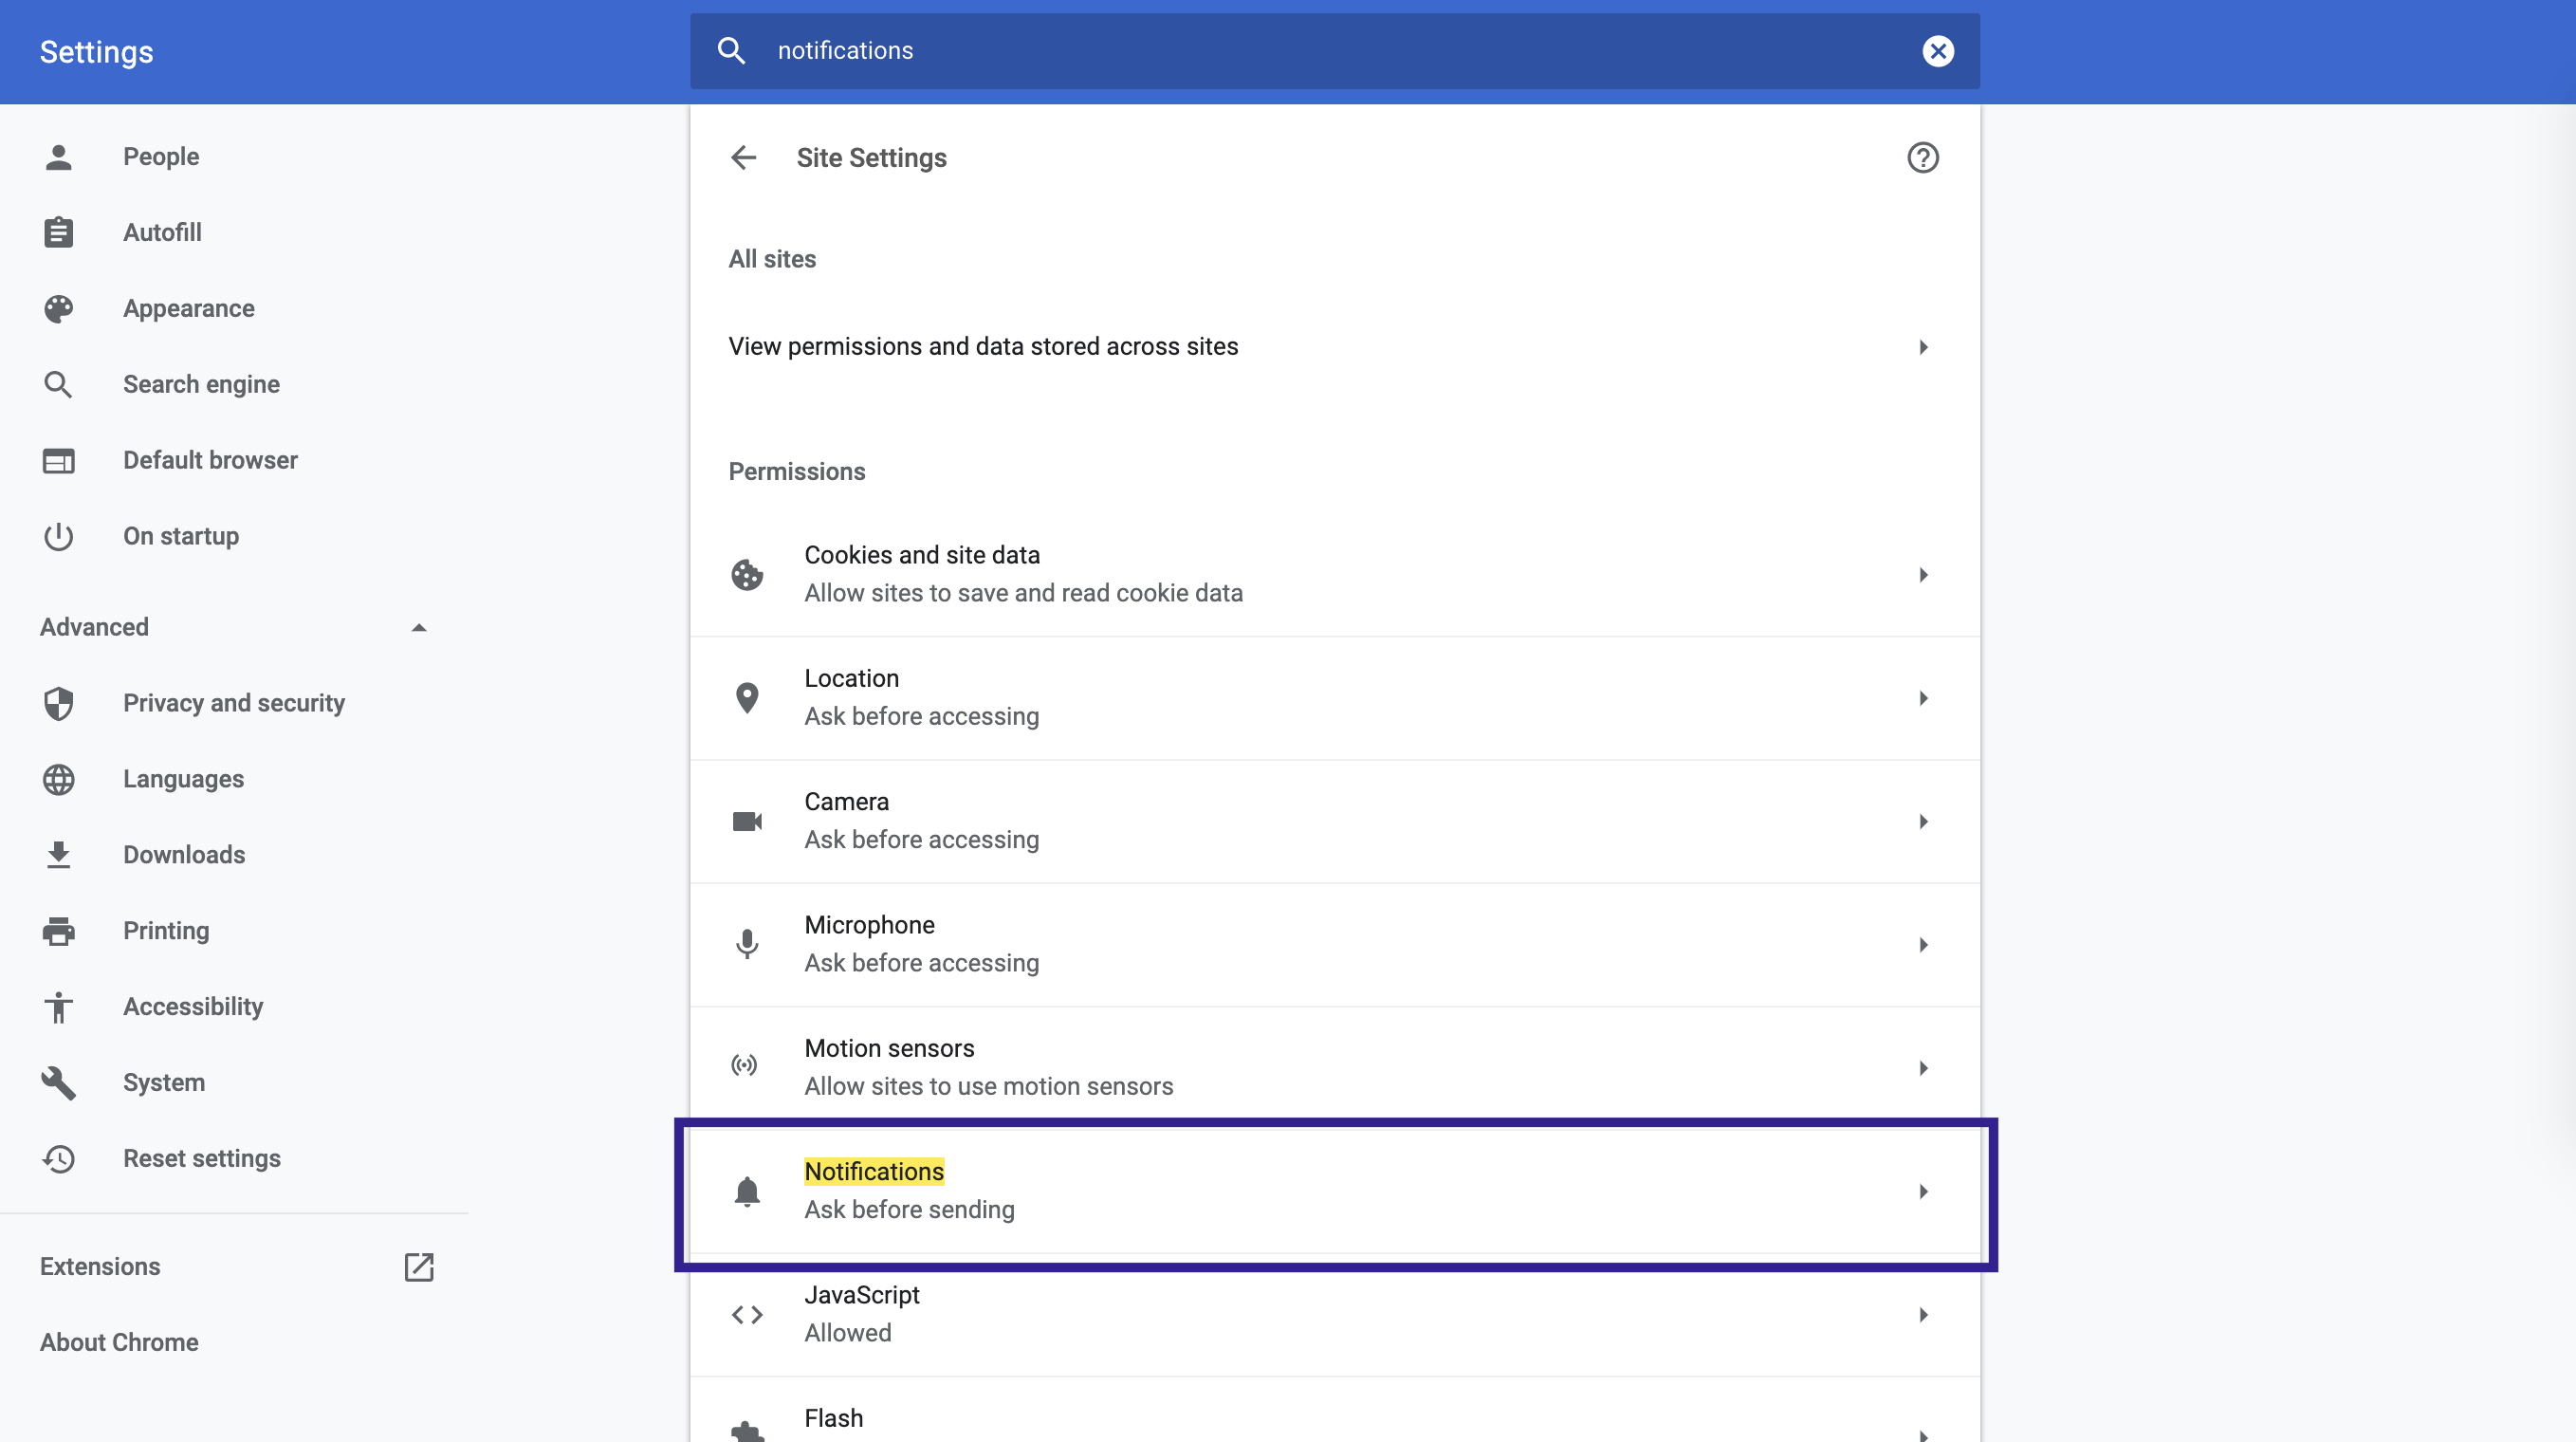Click the cookie icon for Cookies and site data
The image size is (2576, 1442).
747,575
